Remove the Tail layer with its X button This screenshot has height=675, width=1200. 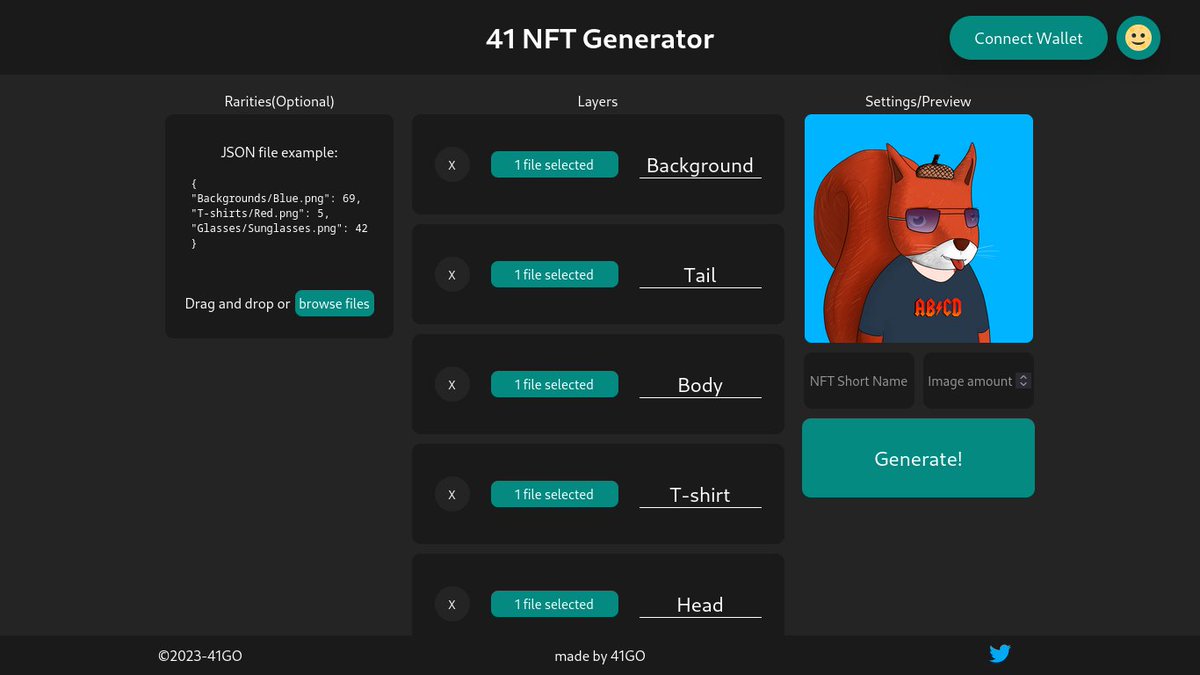click(x=452, y=274)
